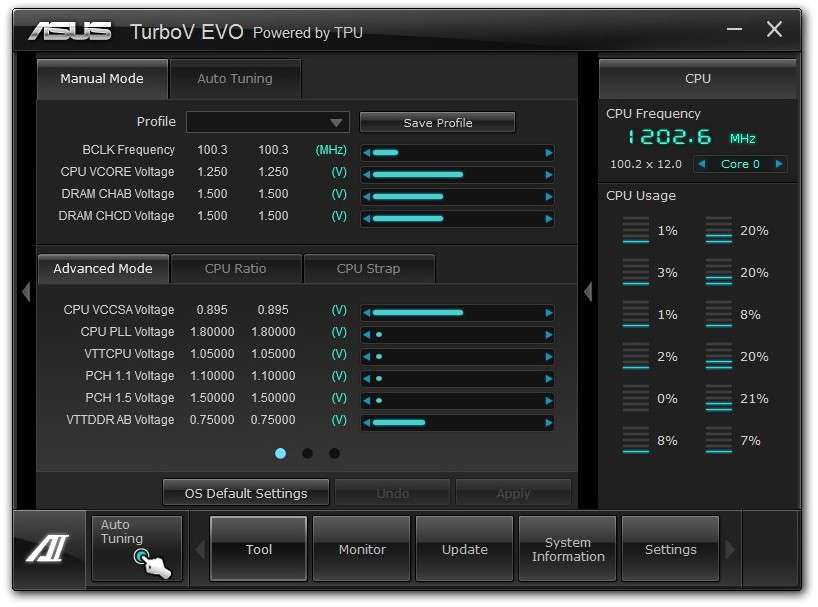Decrease CPU VCORE Voltage with left arrow

(x=367, y=175)
